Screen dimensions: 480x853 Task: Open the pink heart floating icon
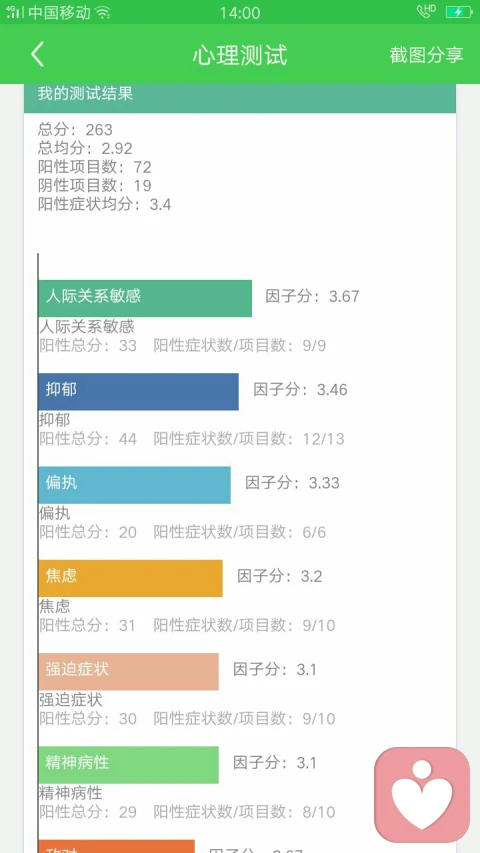(x=422, y=795)
